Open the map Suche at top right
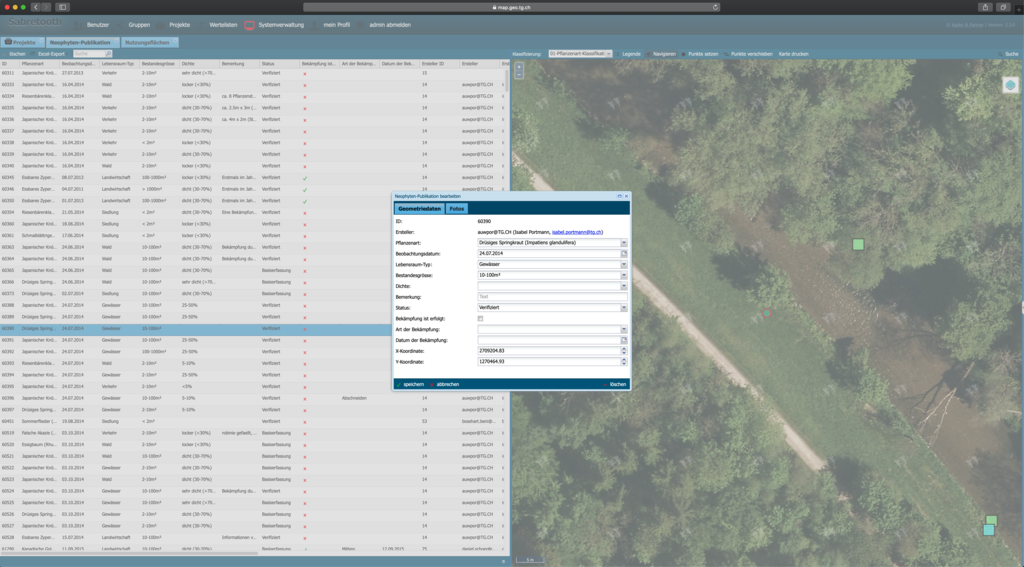The image size is (1024, 567). coord(1008,54)
